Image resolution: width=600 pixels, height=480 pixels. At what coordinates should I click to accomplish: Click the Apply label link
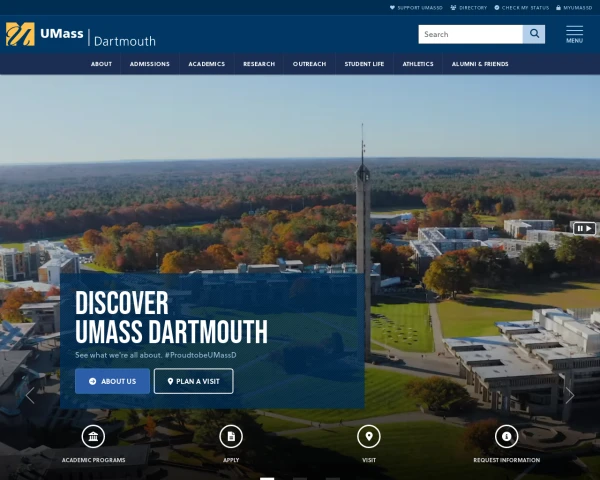tap(231, 460)
